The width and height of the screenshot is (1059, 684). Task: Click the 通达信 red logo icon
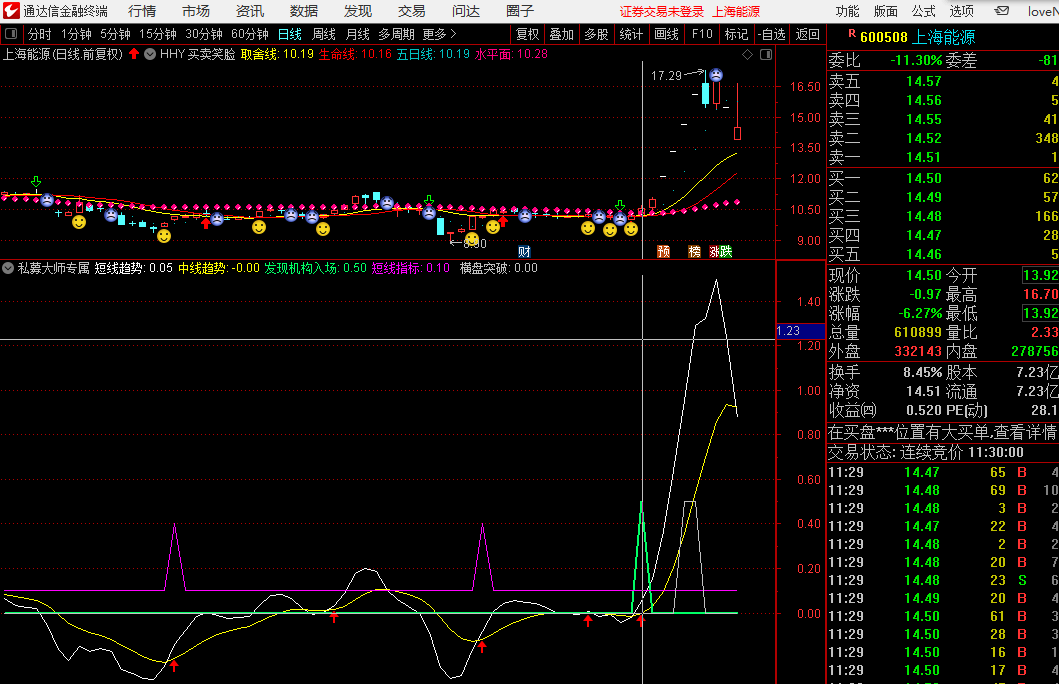pos(11,11)
